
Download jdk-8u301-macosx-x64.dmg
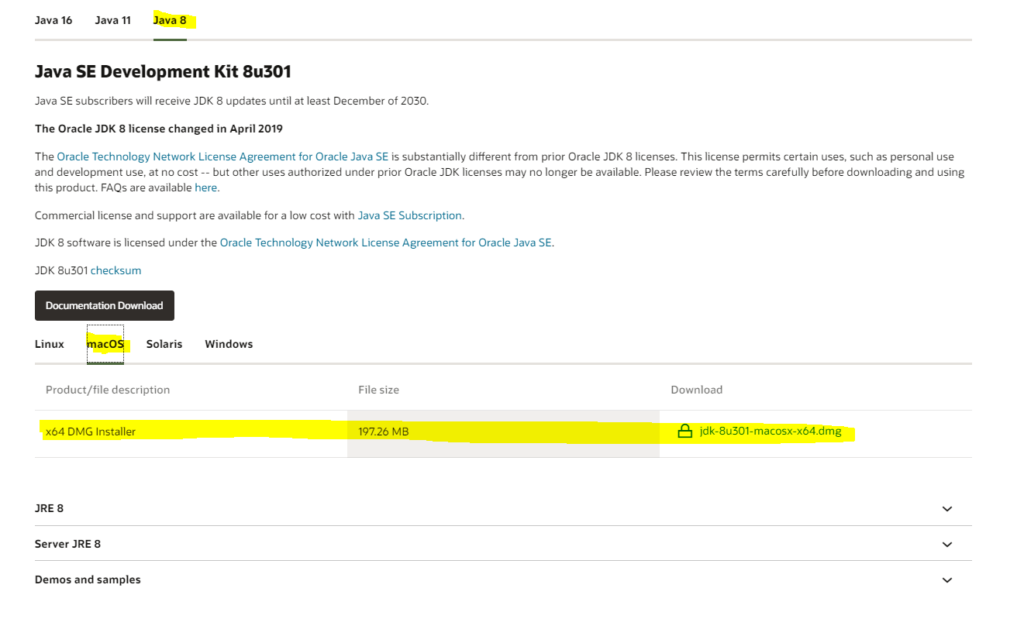pos(772,431)
